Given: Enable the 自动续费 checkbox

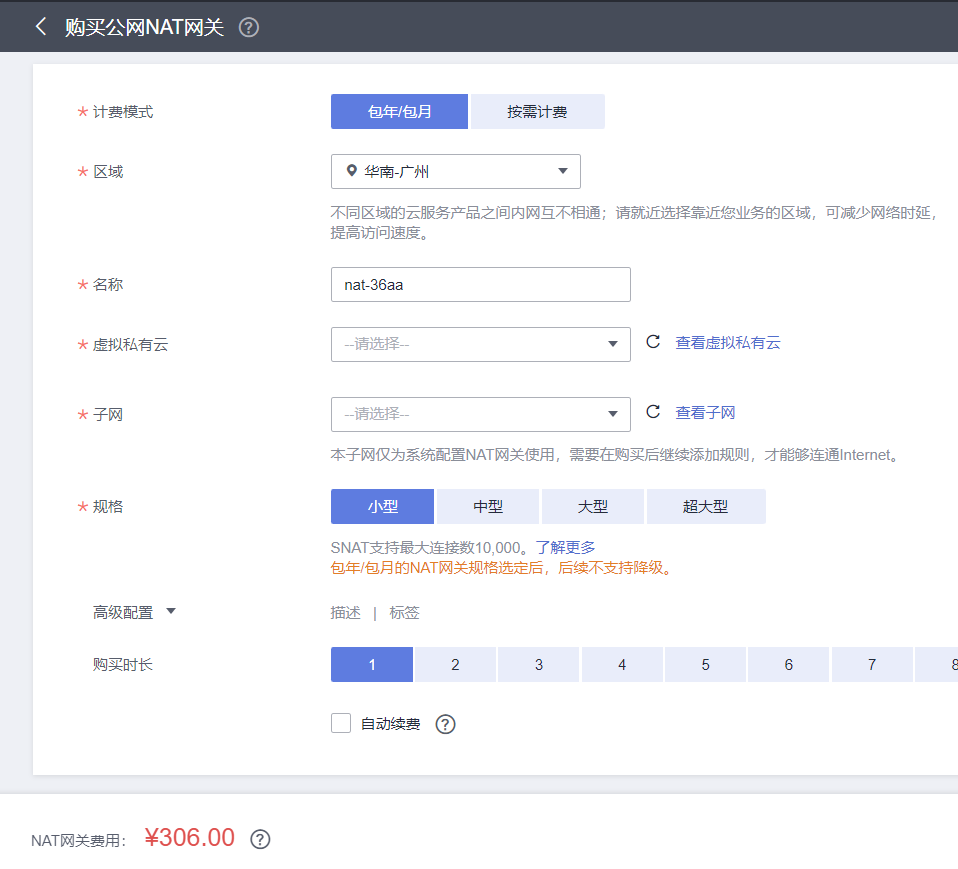Looking at the screenshot, I should (x=341, y=723).
